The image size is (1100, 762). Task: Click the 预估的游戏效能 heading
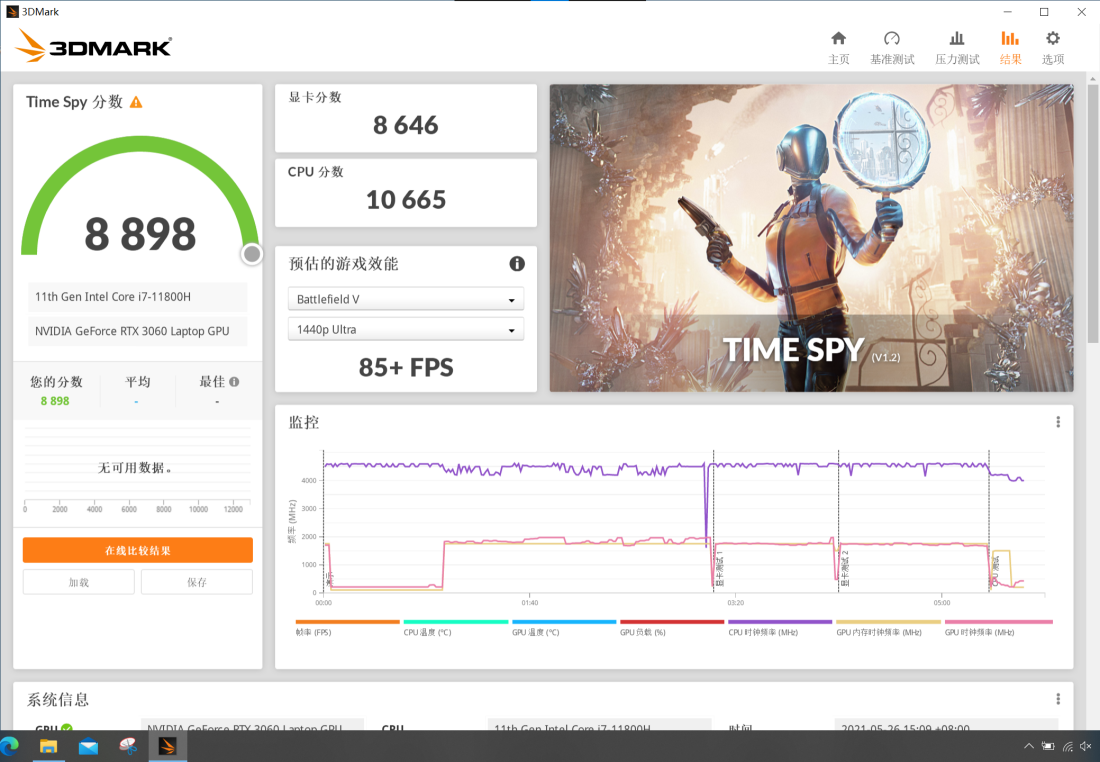pyautogui.click(x=343, y=264)
